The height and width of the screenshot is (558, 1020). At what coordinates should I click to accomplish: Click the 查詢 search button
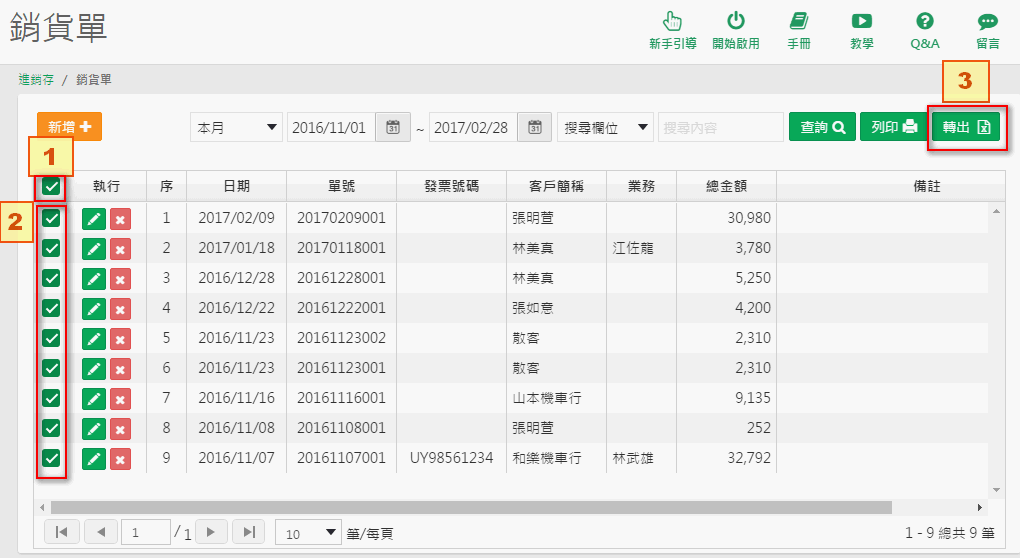click(822, 127)
